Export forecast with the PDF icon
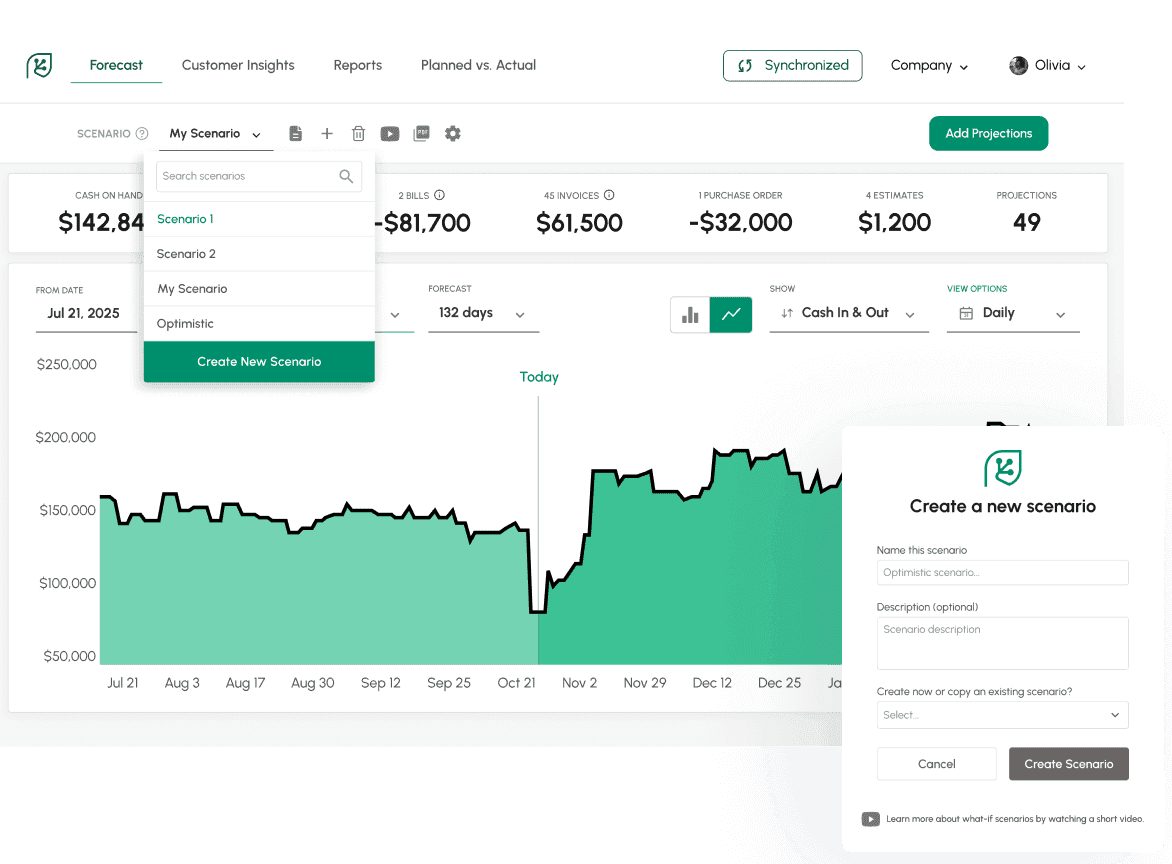1172x864 pixels. point(421,134)
